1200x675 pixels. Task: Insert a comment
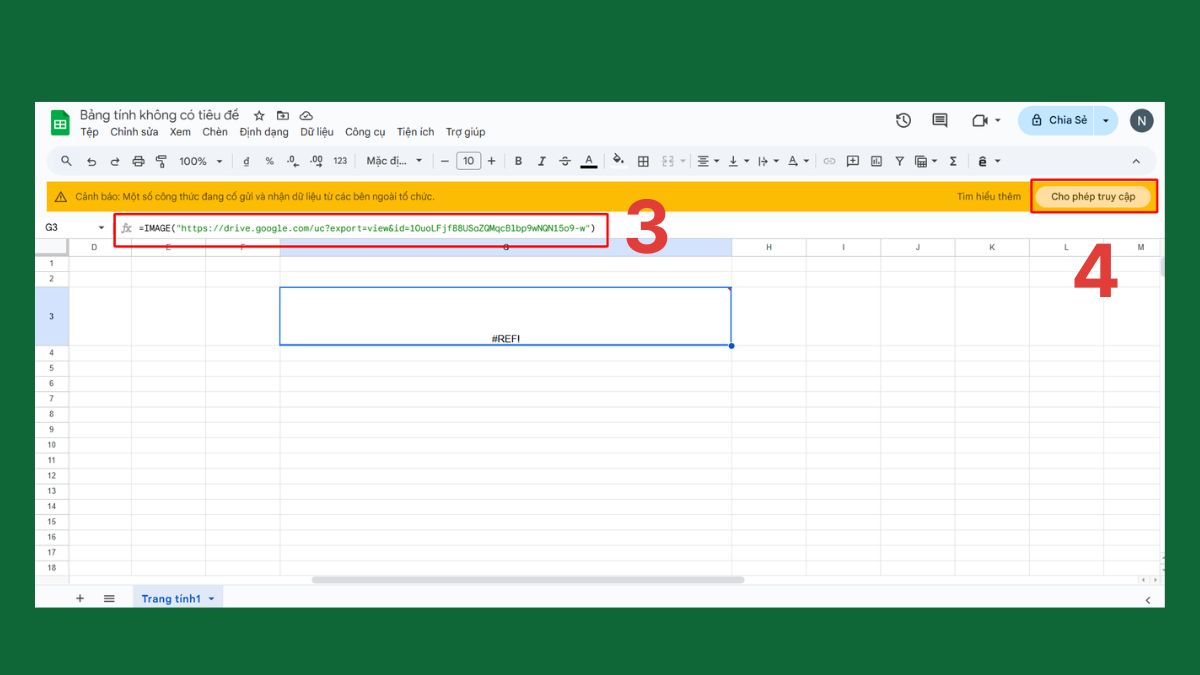(852, 161)
